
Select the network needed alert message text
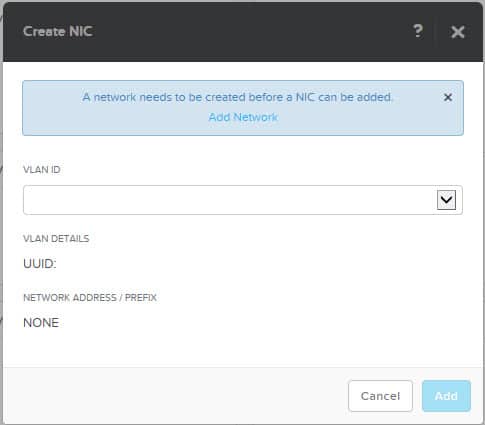(238, 97)
